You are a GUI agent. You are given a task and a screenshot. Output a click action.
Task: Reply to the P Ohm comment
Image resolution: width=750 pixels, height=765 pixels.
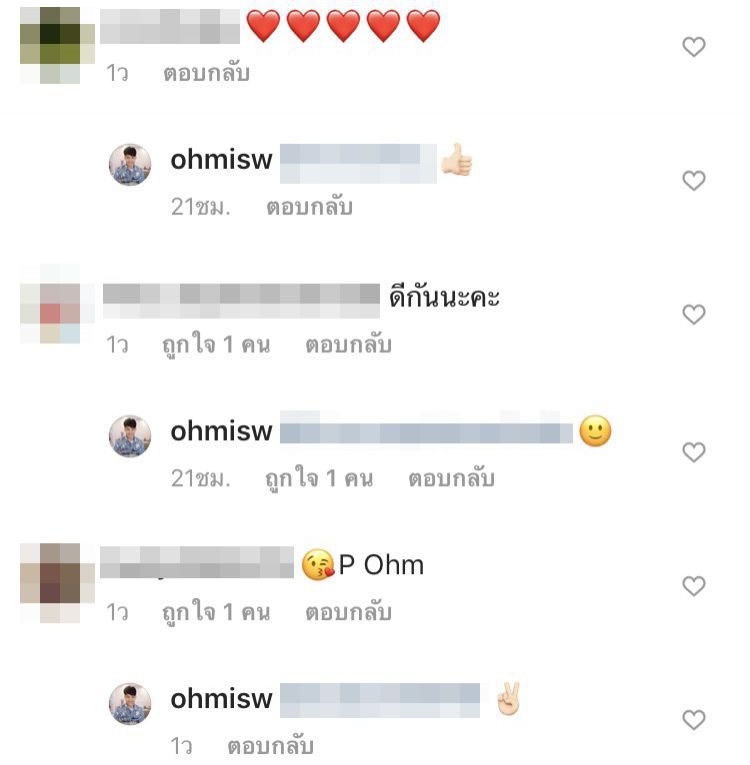[x=348, y=612]
